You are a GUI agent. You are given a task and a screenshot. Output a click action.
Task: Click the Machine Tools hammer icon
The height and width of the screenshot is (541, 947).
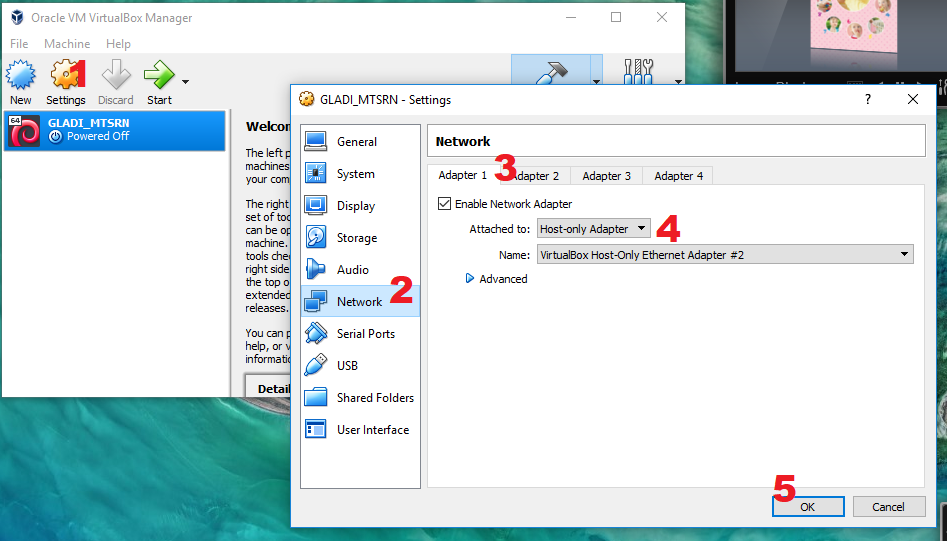click(550, 72)
